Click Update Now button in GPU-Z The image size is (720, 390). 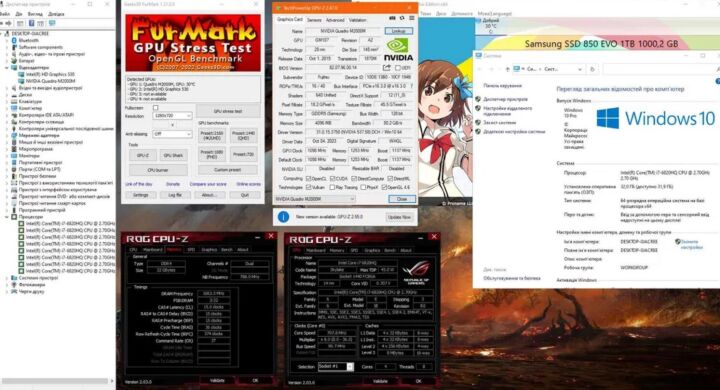click(399, 217)
